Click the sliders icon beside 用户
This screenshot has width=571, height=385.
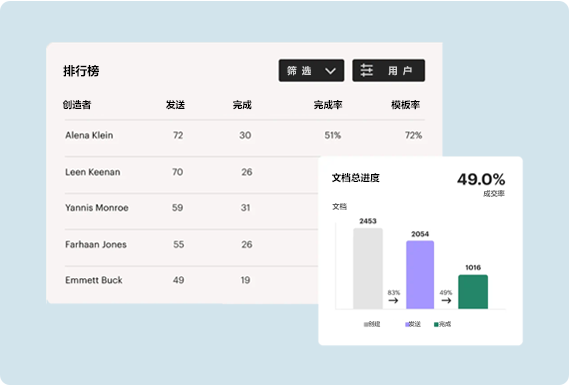(367, 70)
